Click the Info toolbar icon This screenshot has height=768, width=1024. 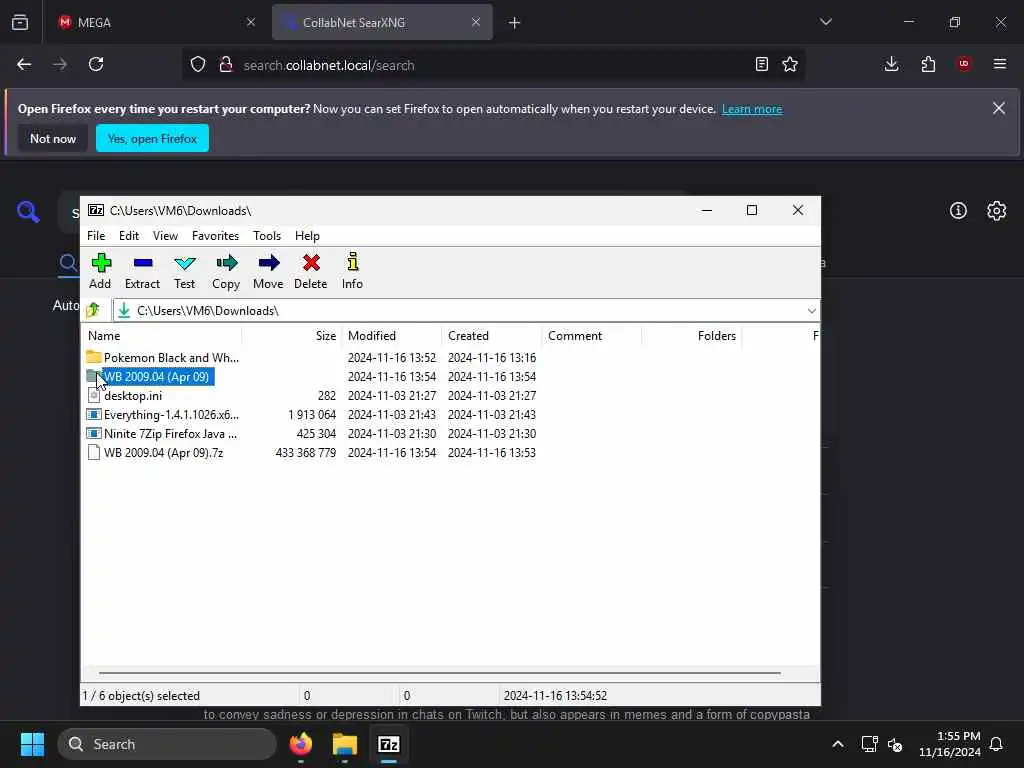353,270
